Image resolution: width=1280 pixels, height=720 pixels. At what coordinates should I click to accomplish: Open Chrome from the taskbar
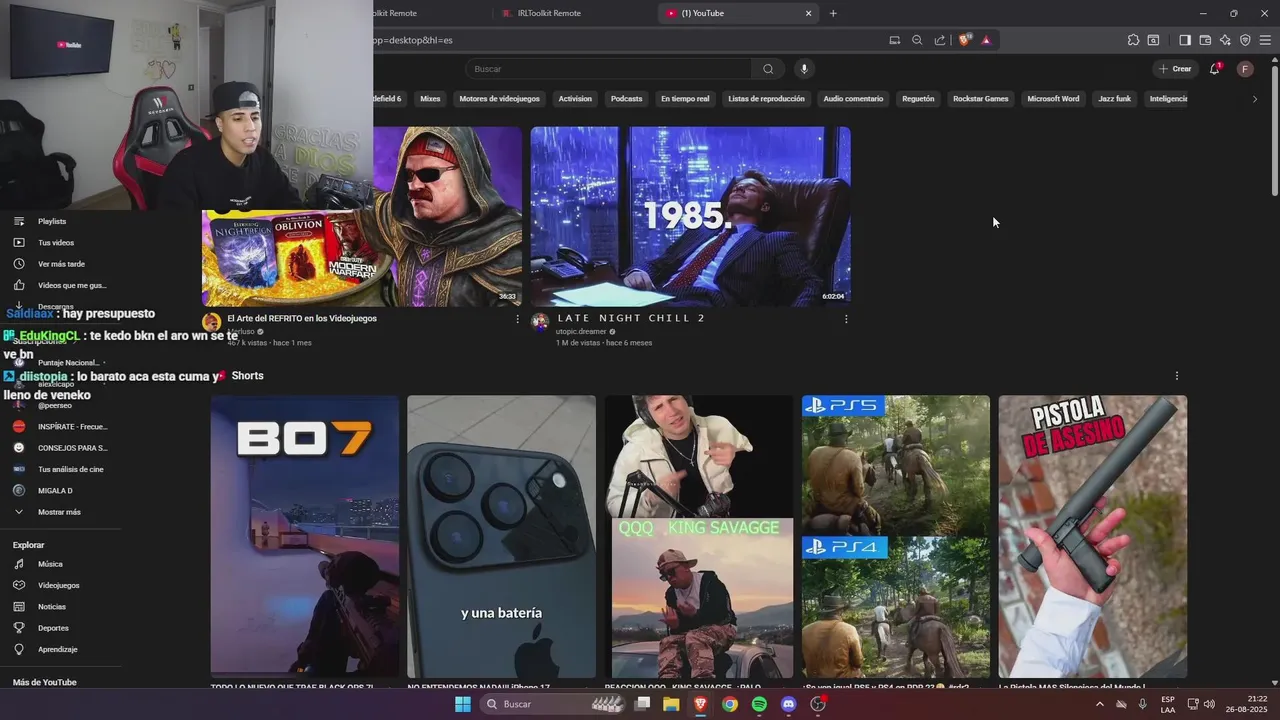click(730, 704)
